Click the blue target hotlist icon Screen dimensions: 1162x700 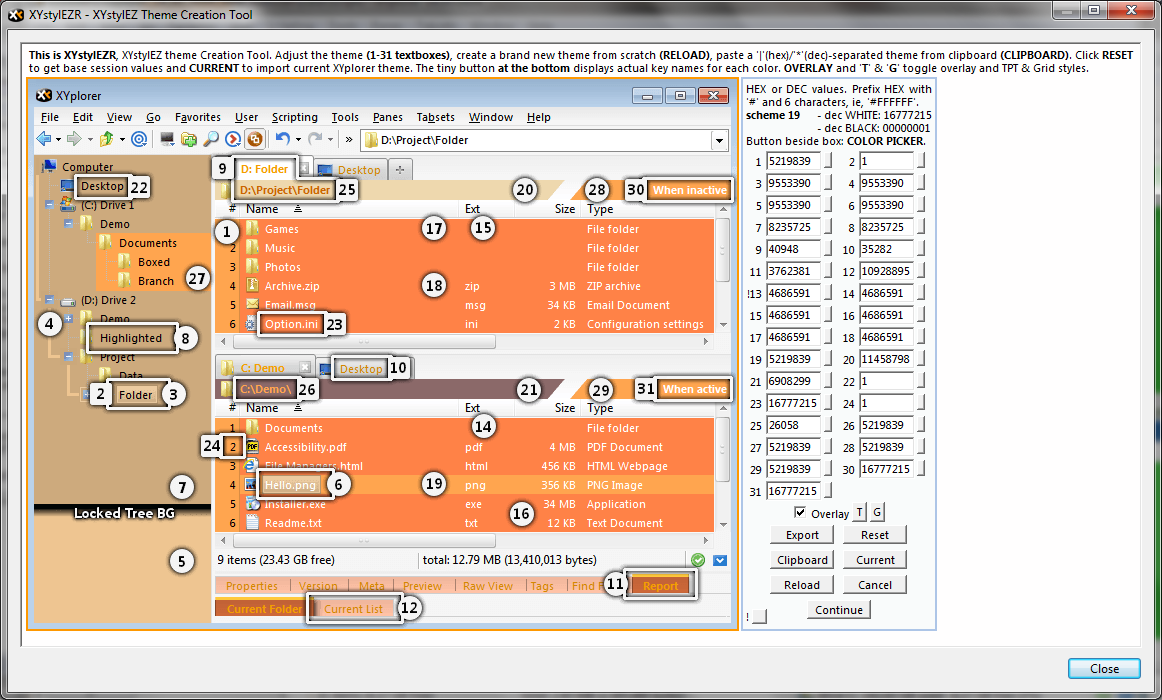(139, 139)
